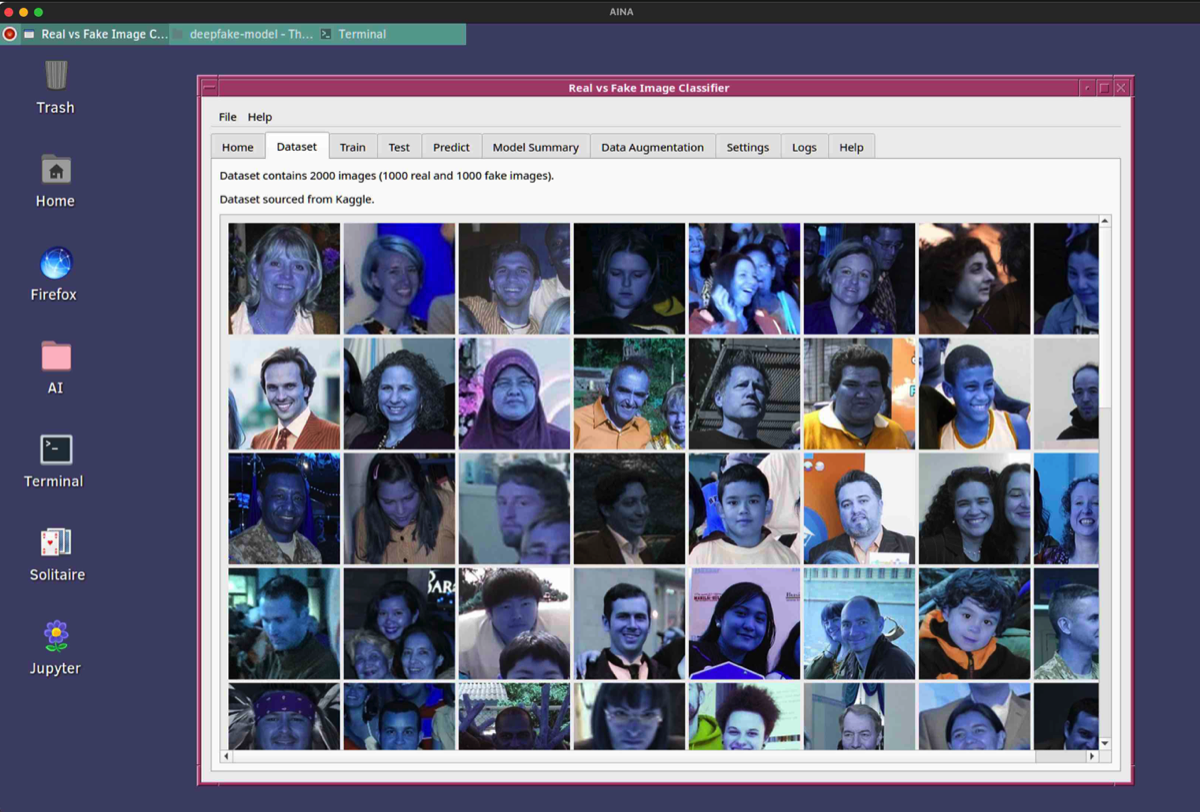Select the first thumbnail of blonde woman
The image size is (1200, 812).
[x=284, y=278]
